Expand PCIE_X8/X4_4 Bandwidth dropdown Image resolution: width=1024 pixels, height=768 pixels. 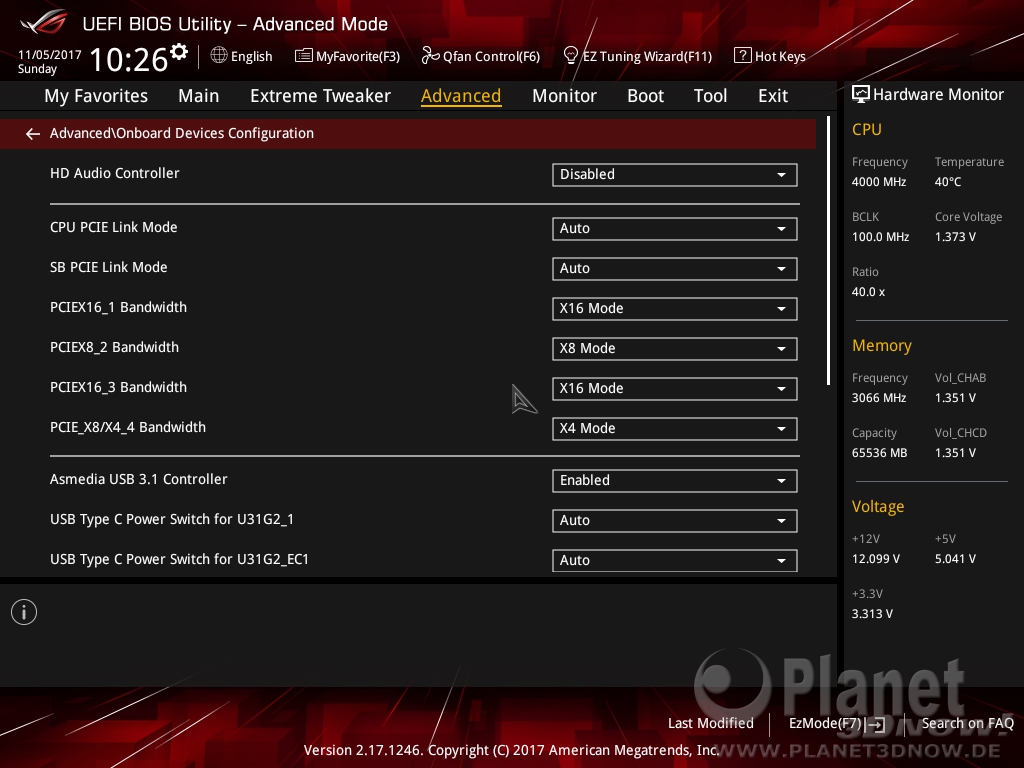click(x=674, y=428)
